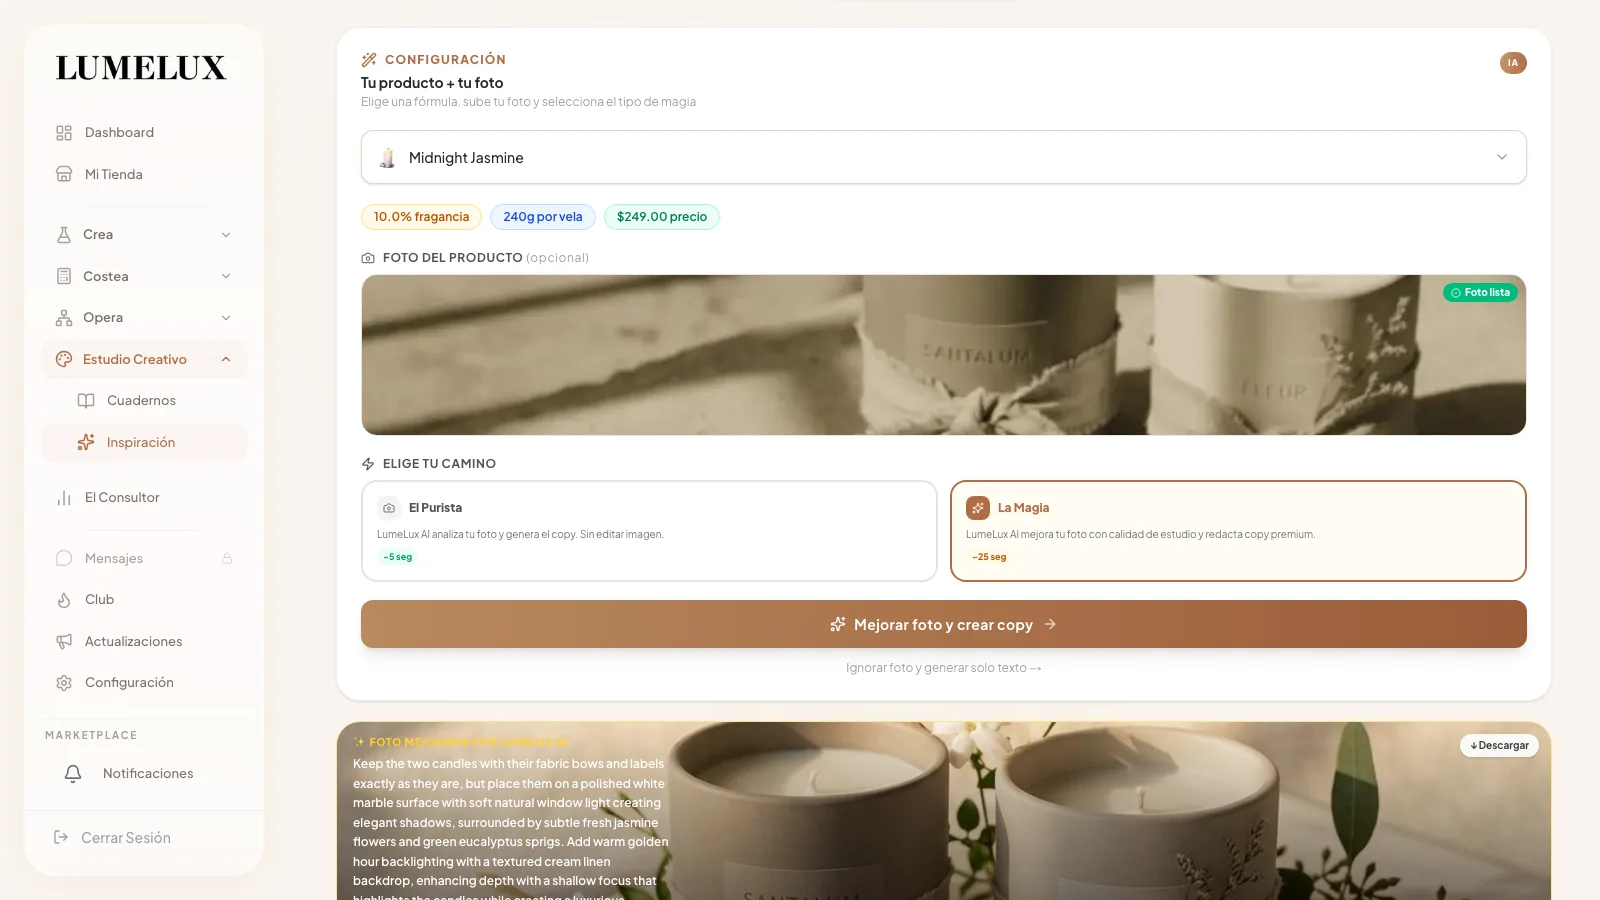Click the Opera network icon
1600x900 pixels.
pyautogui.click(x=64, y=318)
